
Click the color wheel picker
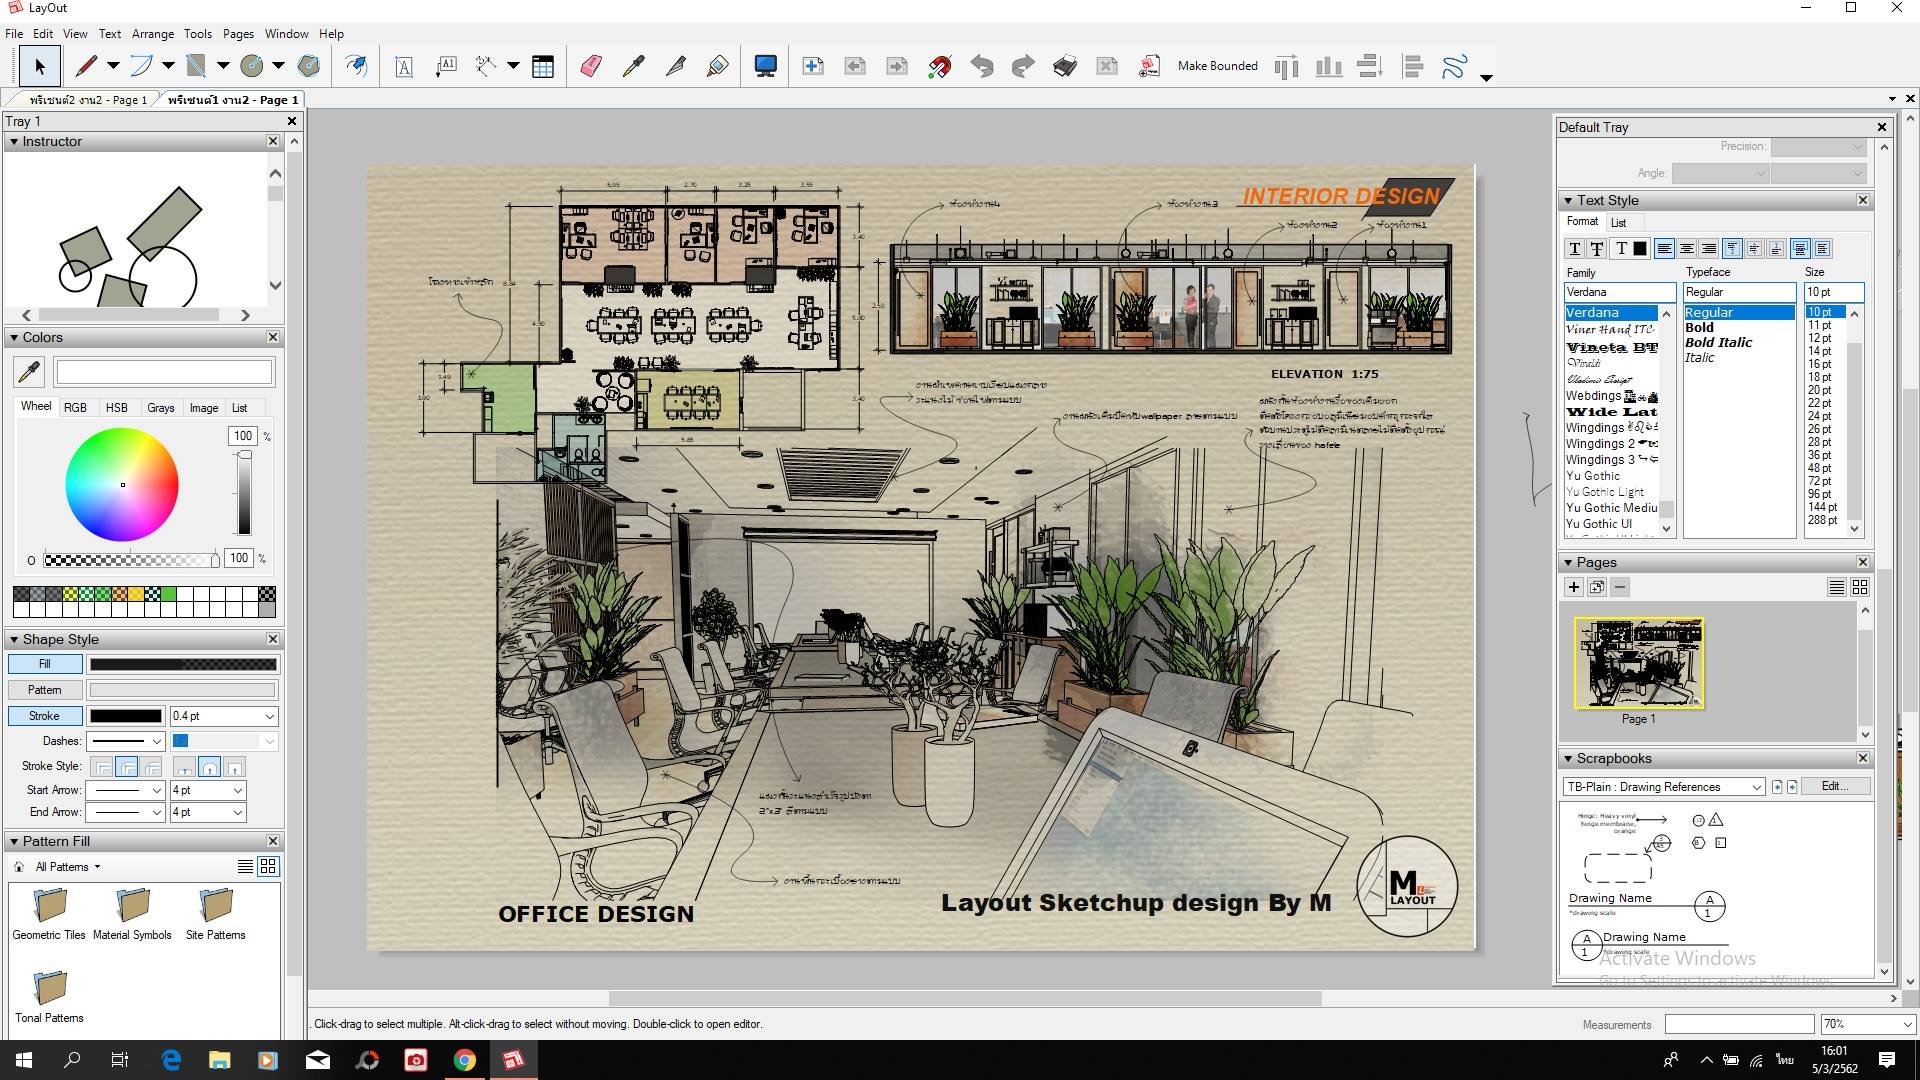122,485
